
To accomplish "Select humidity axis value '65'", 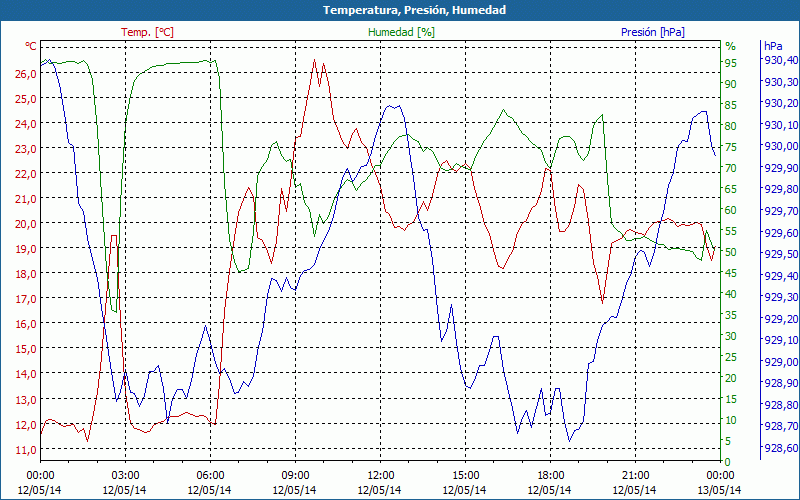I will (x=731, y=189).
